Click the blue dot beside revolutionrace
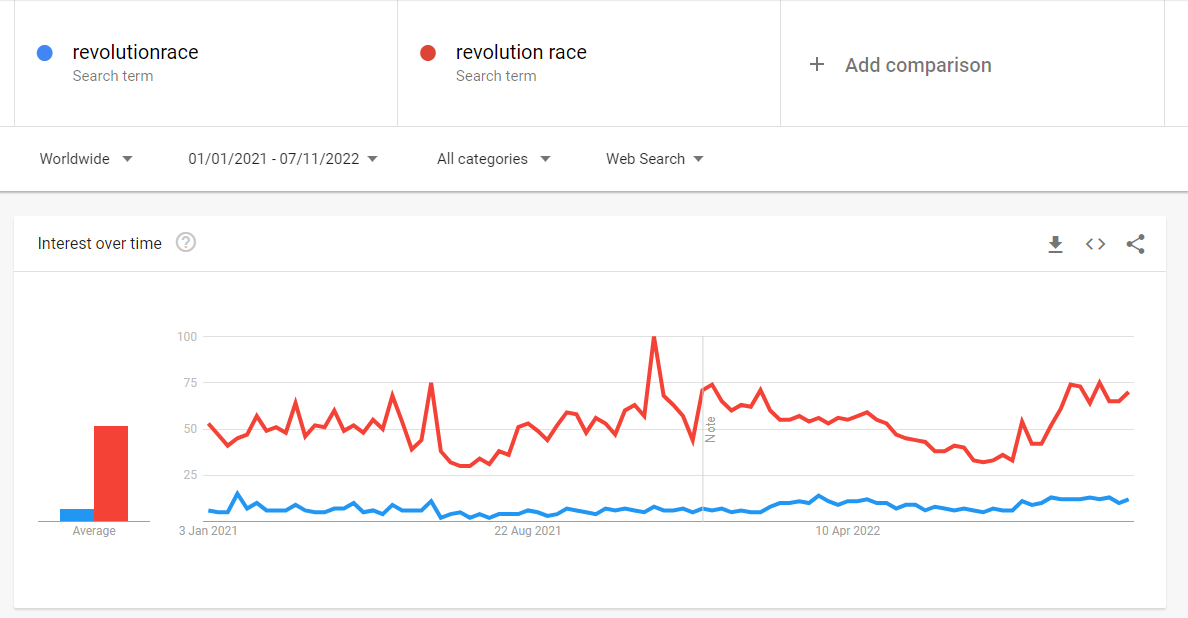 point(44,53)
